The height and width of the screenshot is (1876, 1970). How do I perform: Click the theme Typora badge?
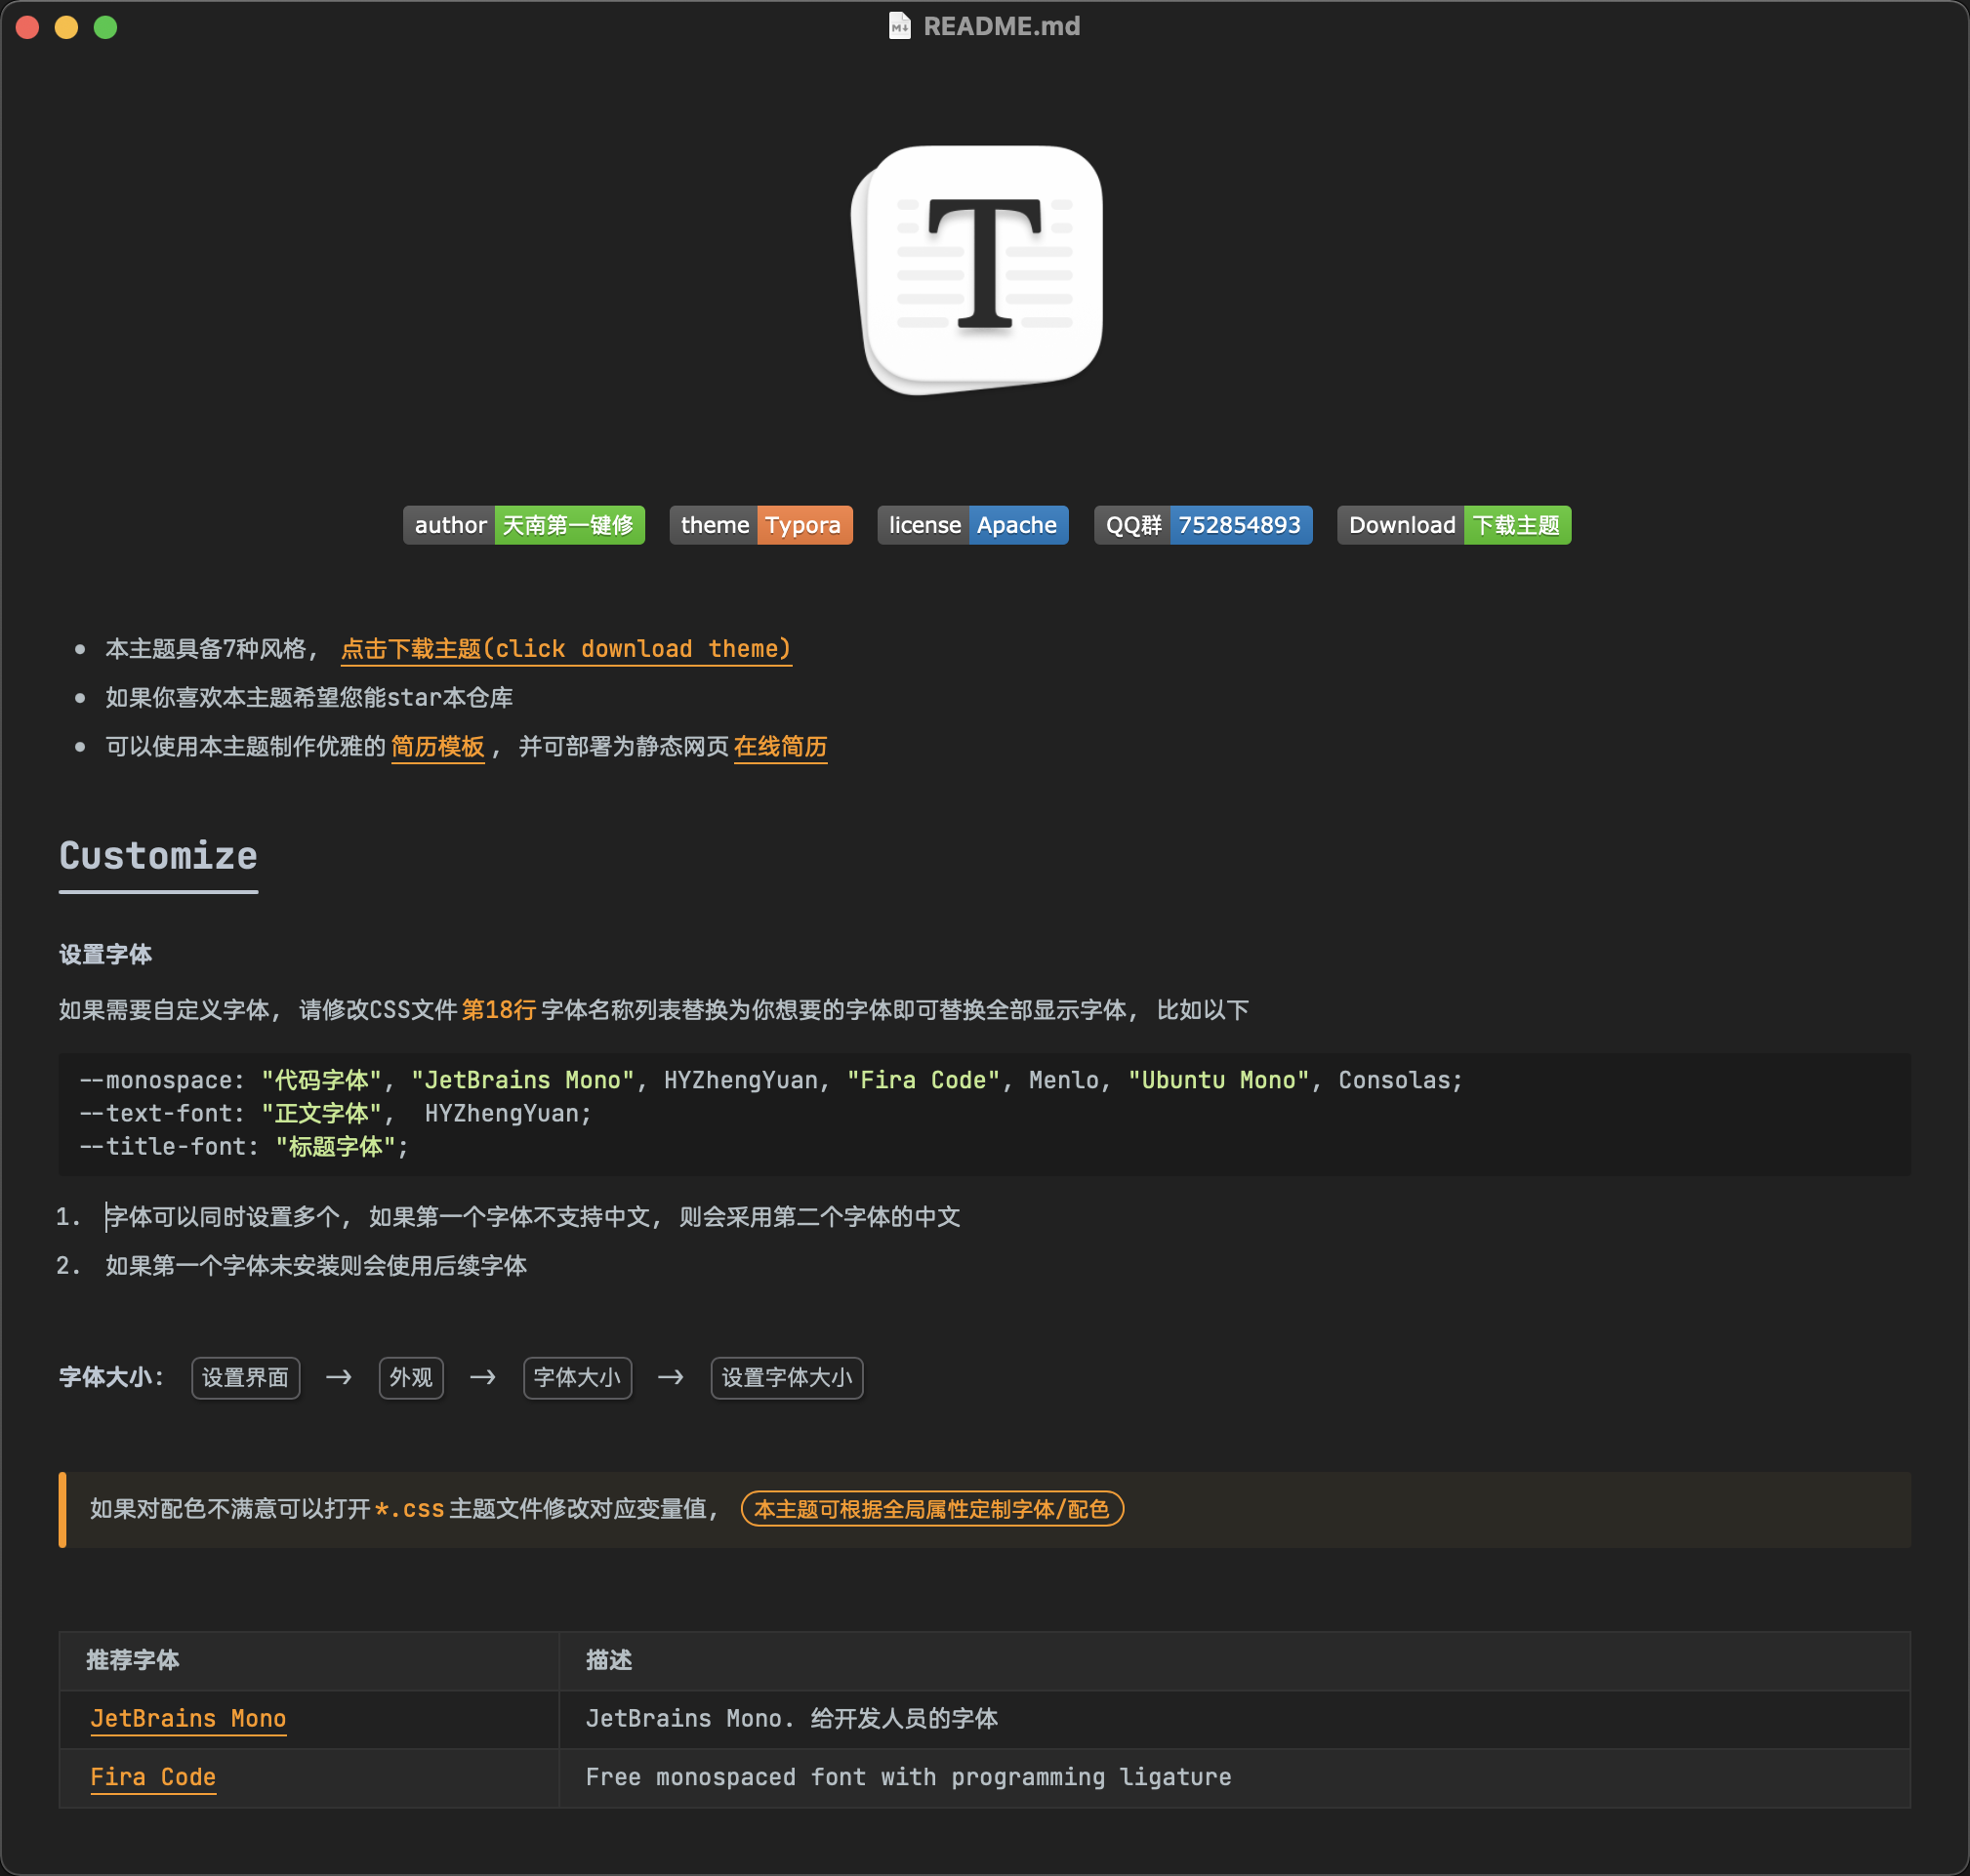click(x=760, y=525)
